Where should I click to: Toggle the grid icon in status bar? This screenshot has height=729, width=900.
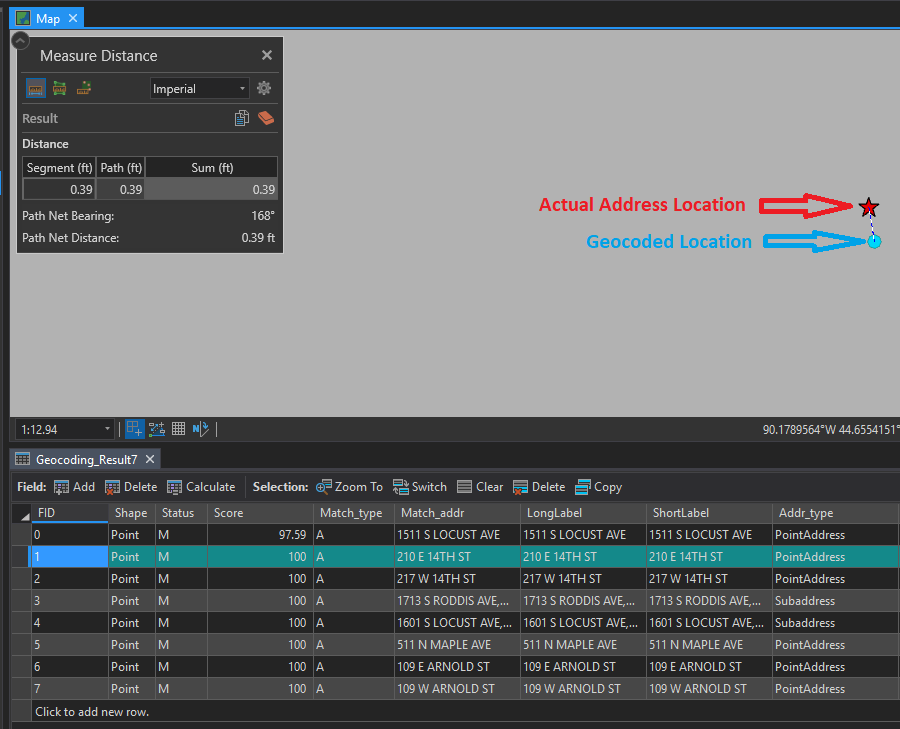tap(179, 429)
